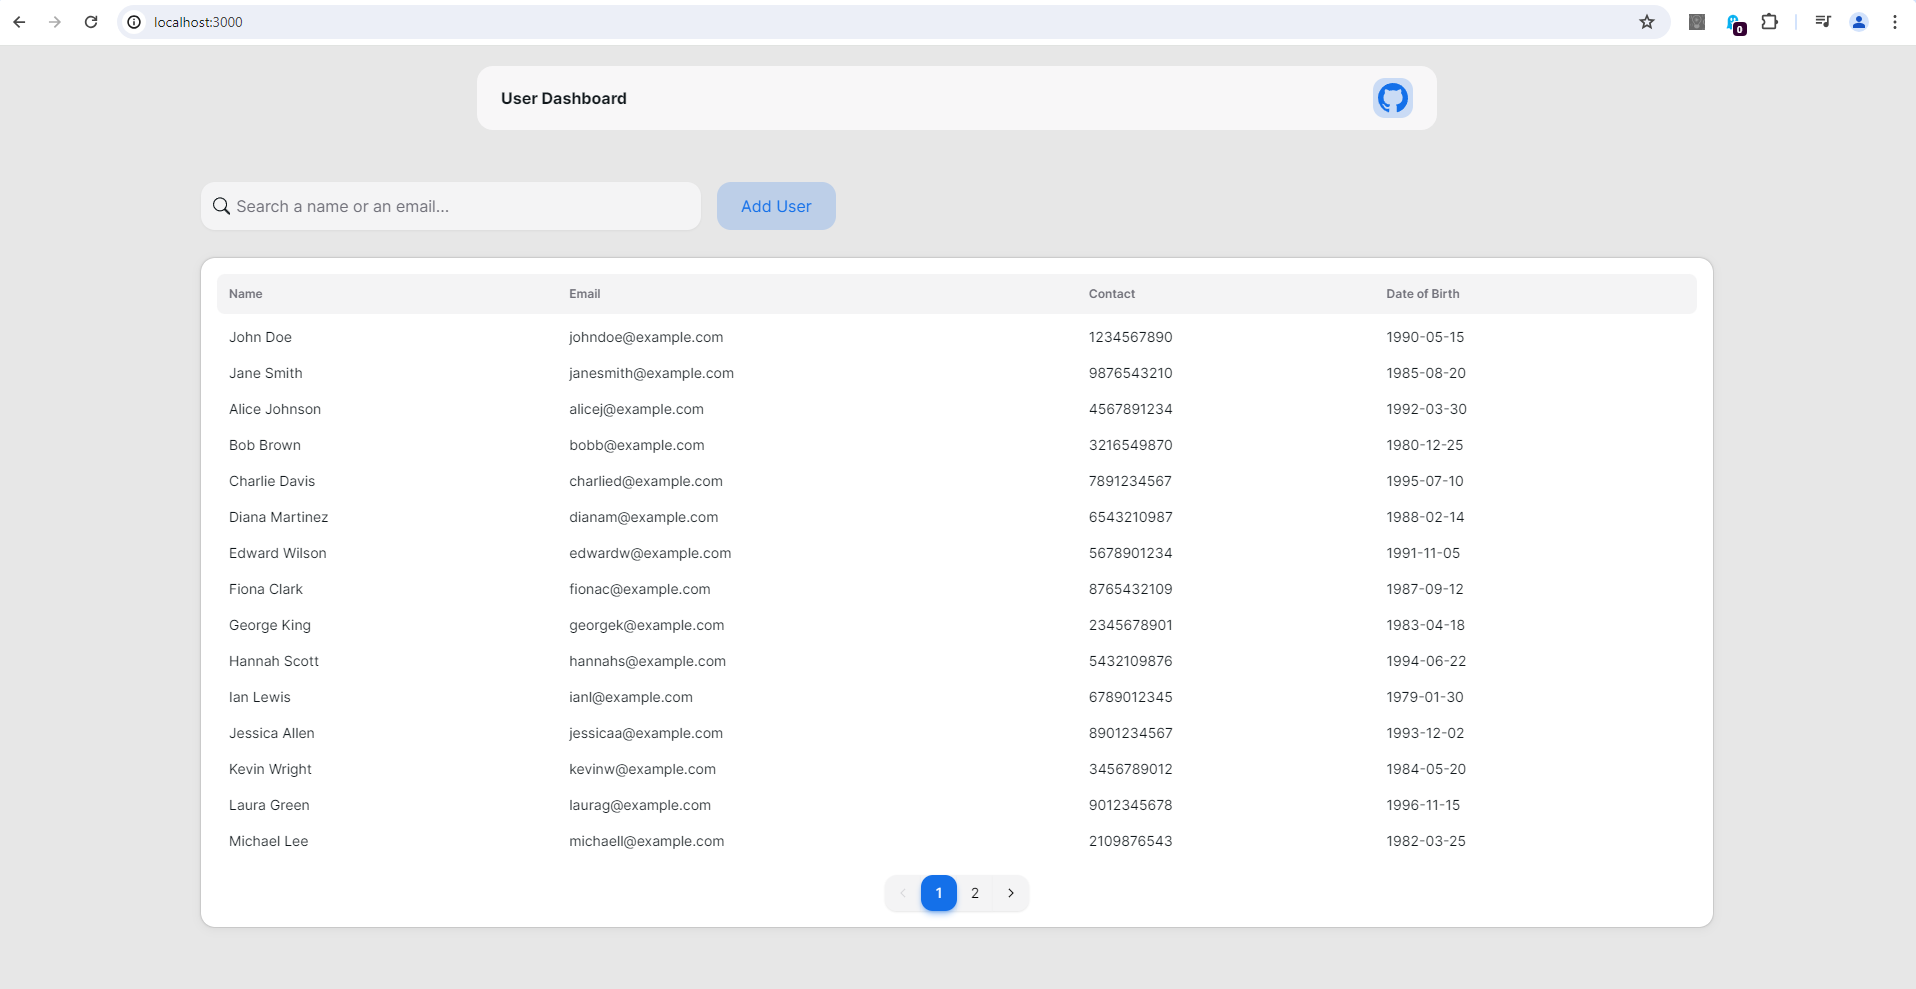Click contact number 1234567890

pos(1131,337)
